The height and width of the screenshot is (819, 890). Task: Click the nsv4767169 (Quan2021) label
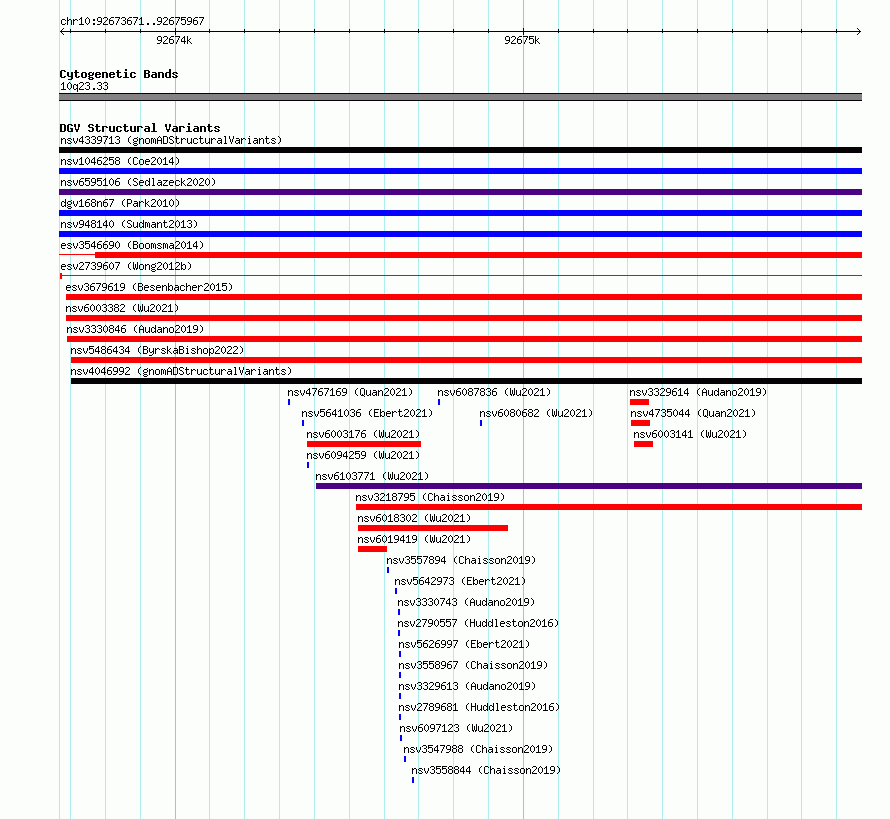click(350, 392)
